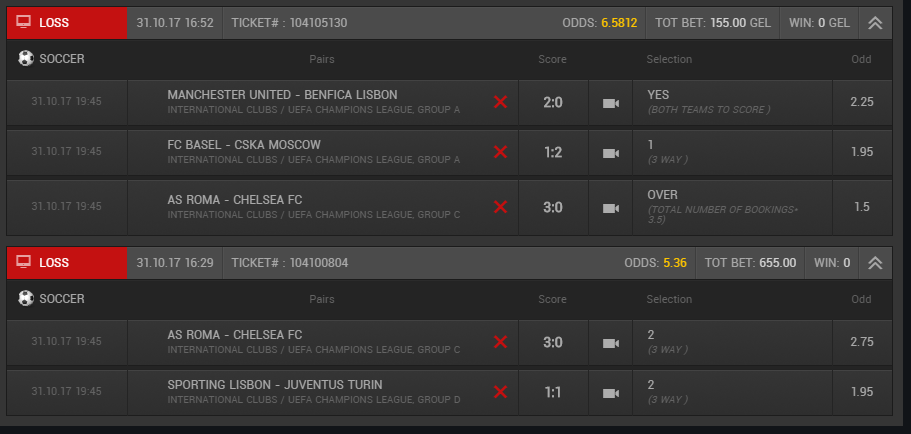The width and height of the screenshot is (911, 434).
Task: Open video icon for Sporting Lisbon - Juventus
Action: click(x=610, y=392)
